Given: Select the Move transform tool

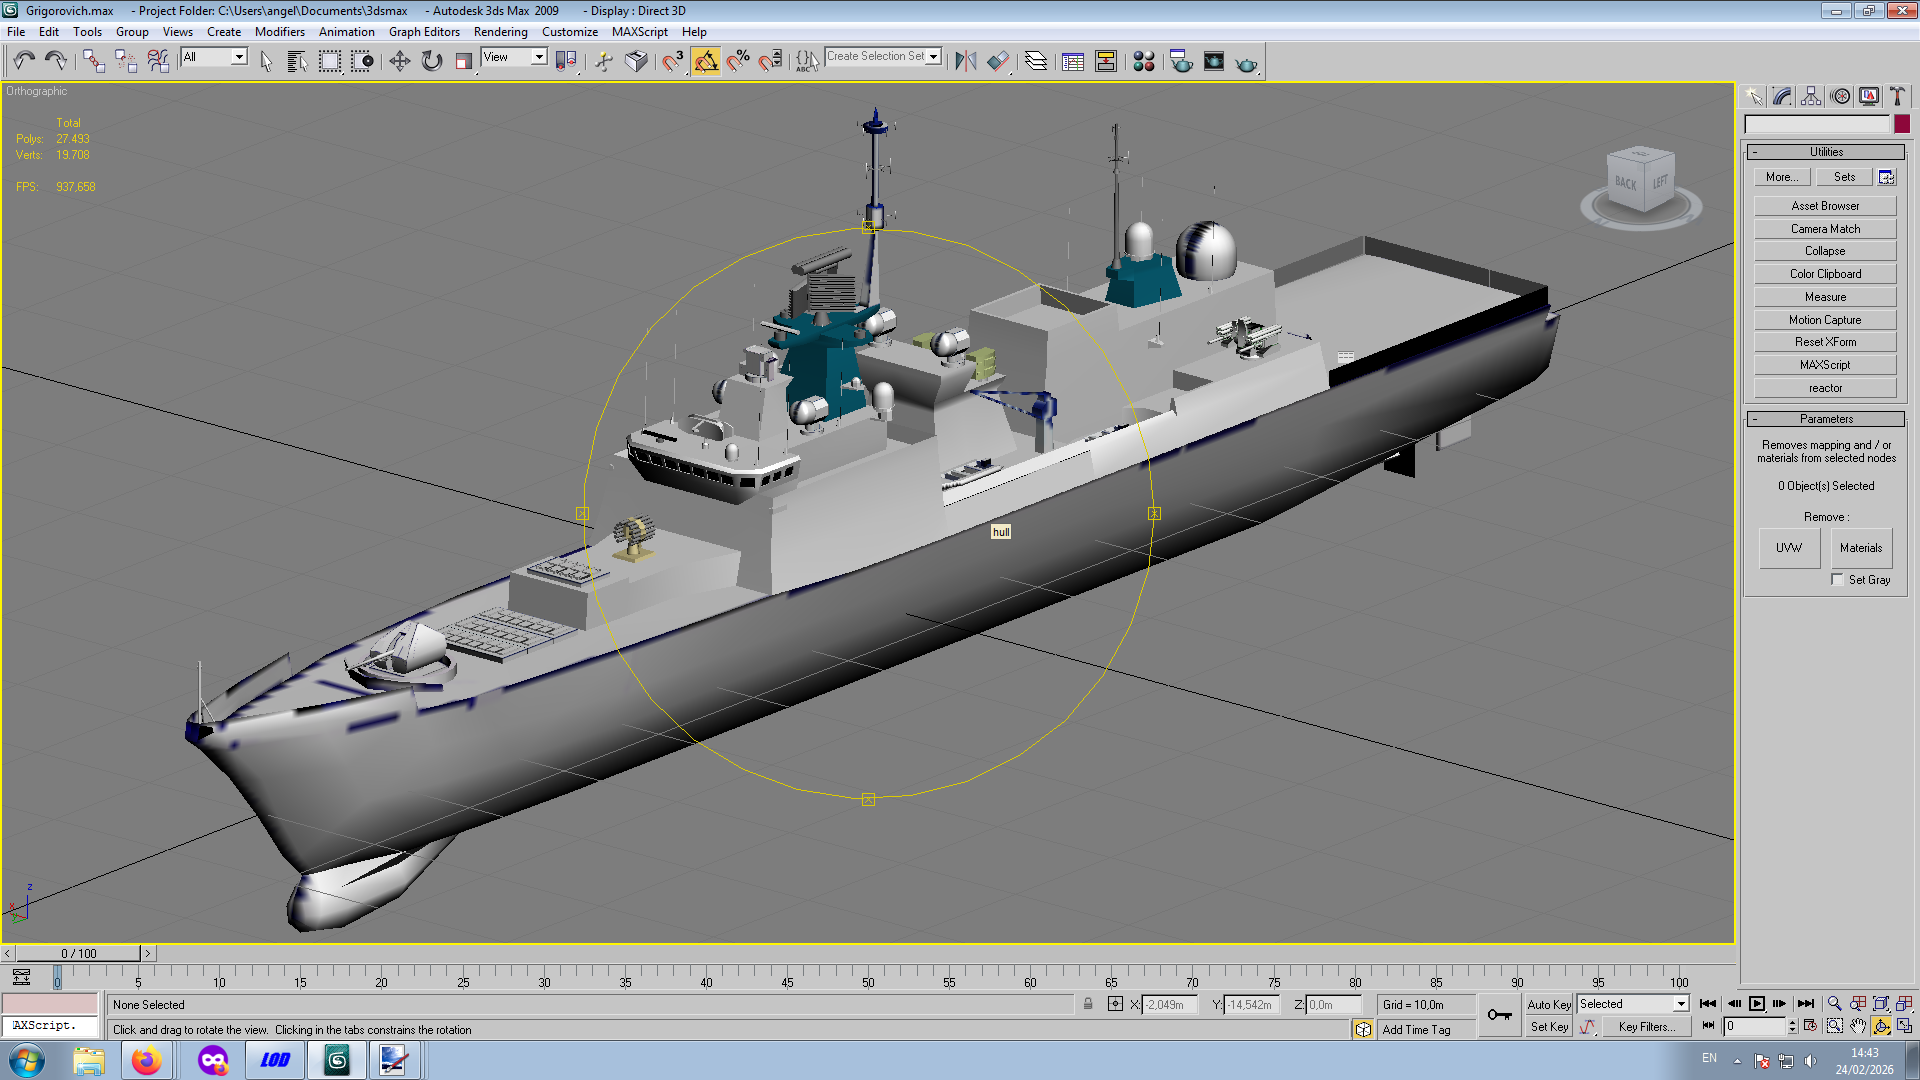Looking at the screenshot, I should 399,62.
